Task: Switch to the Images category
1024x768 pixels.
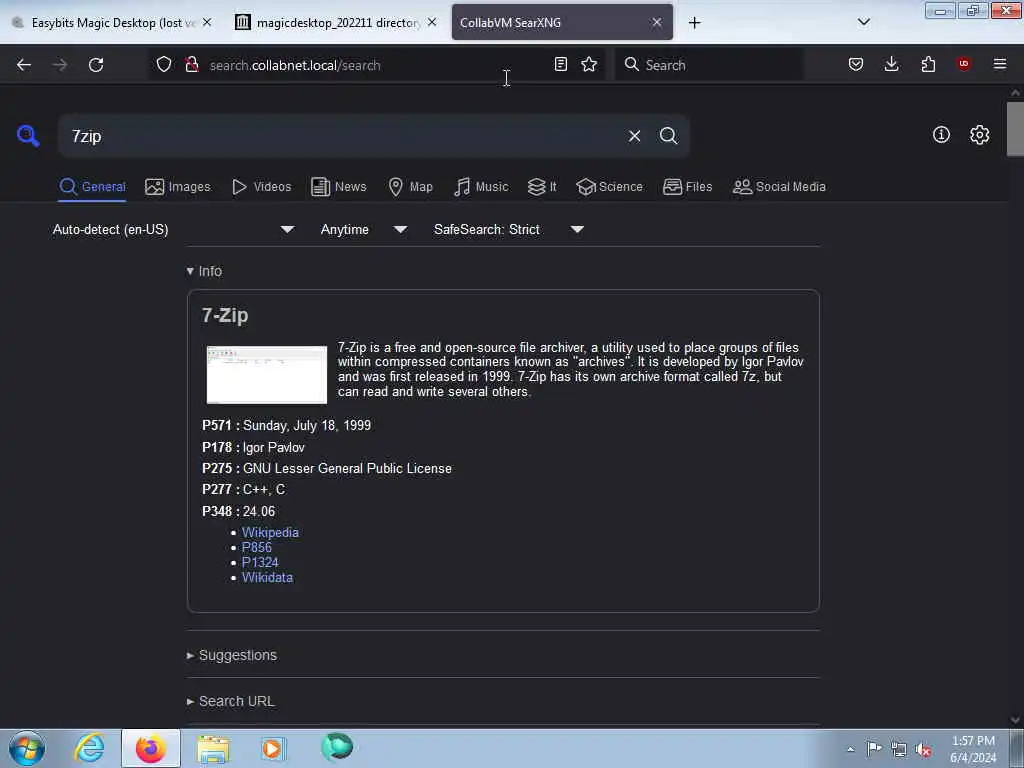Action: coord(178,187)
